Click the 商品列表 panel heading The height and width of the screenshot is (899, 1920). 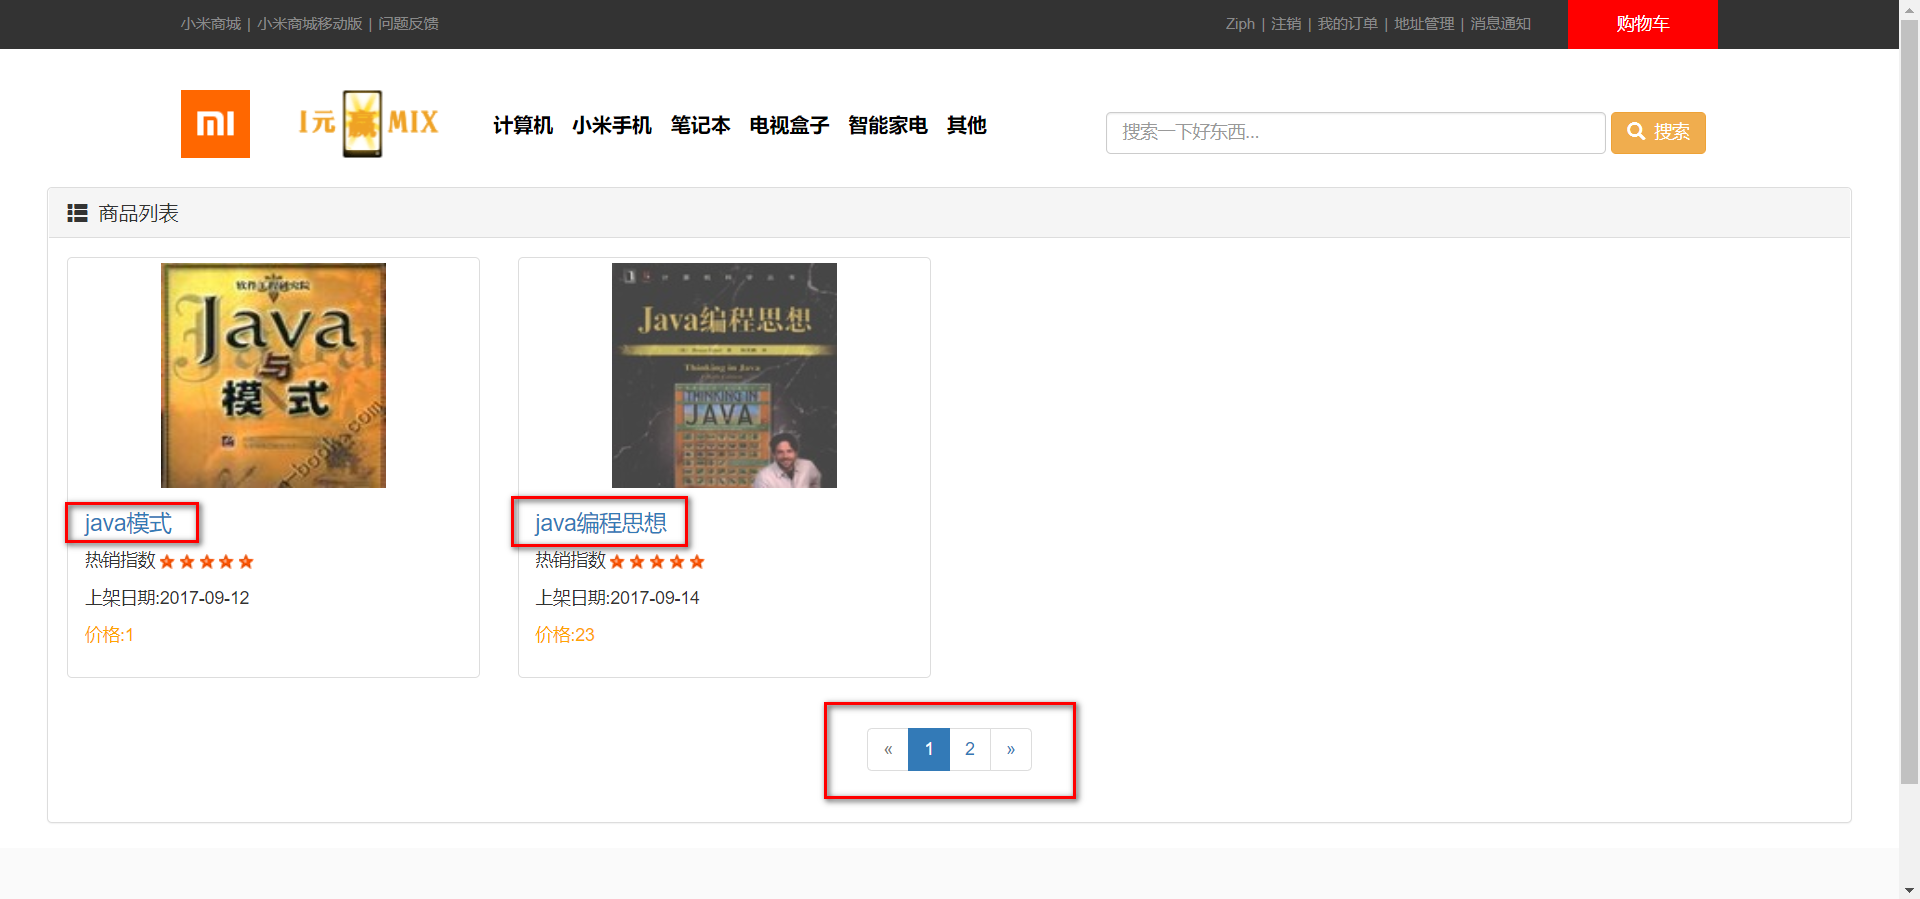138,213
